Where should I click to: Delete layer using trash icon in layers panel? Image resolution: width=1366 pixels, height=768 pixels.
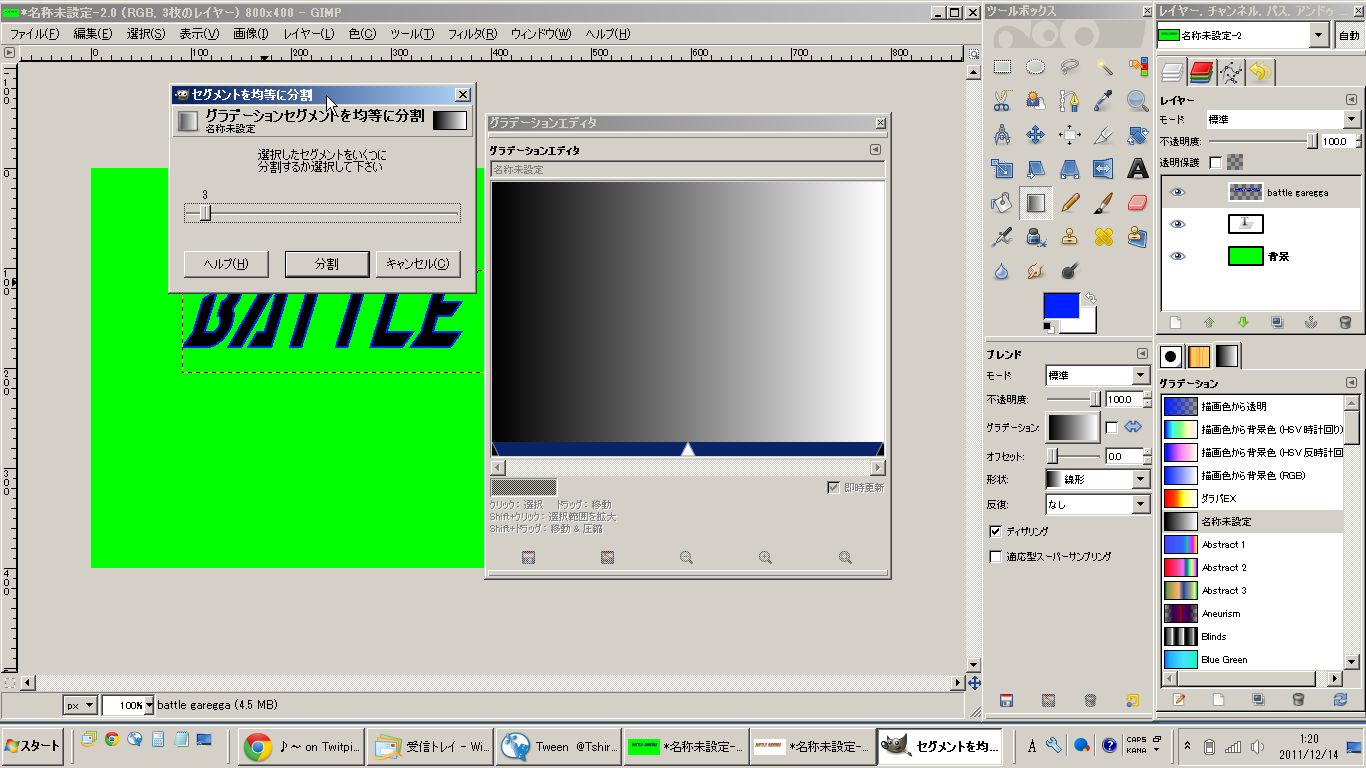[x=1345, y=323]
